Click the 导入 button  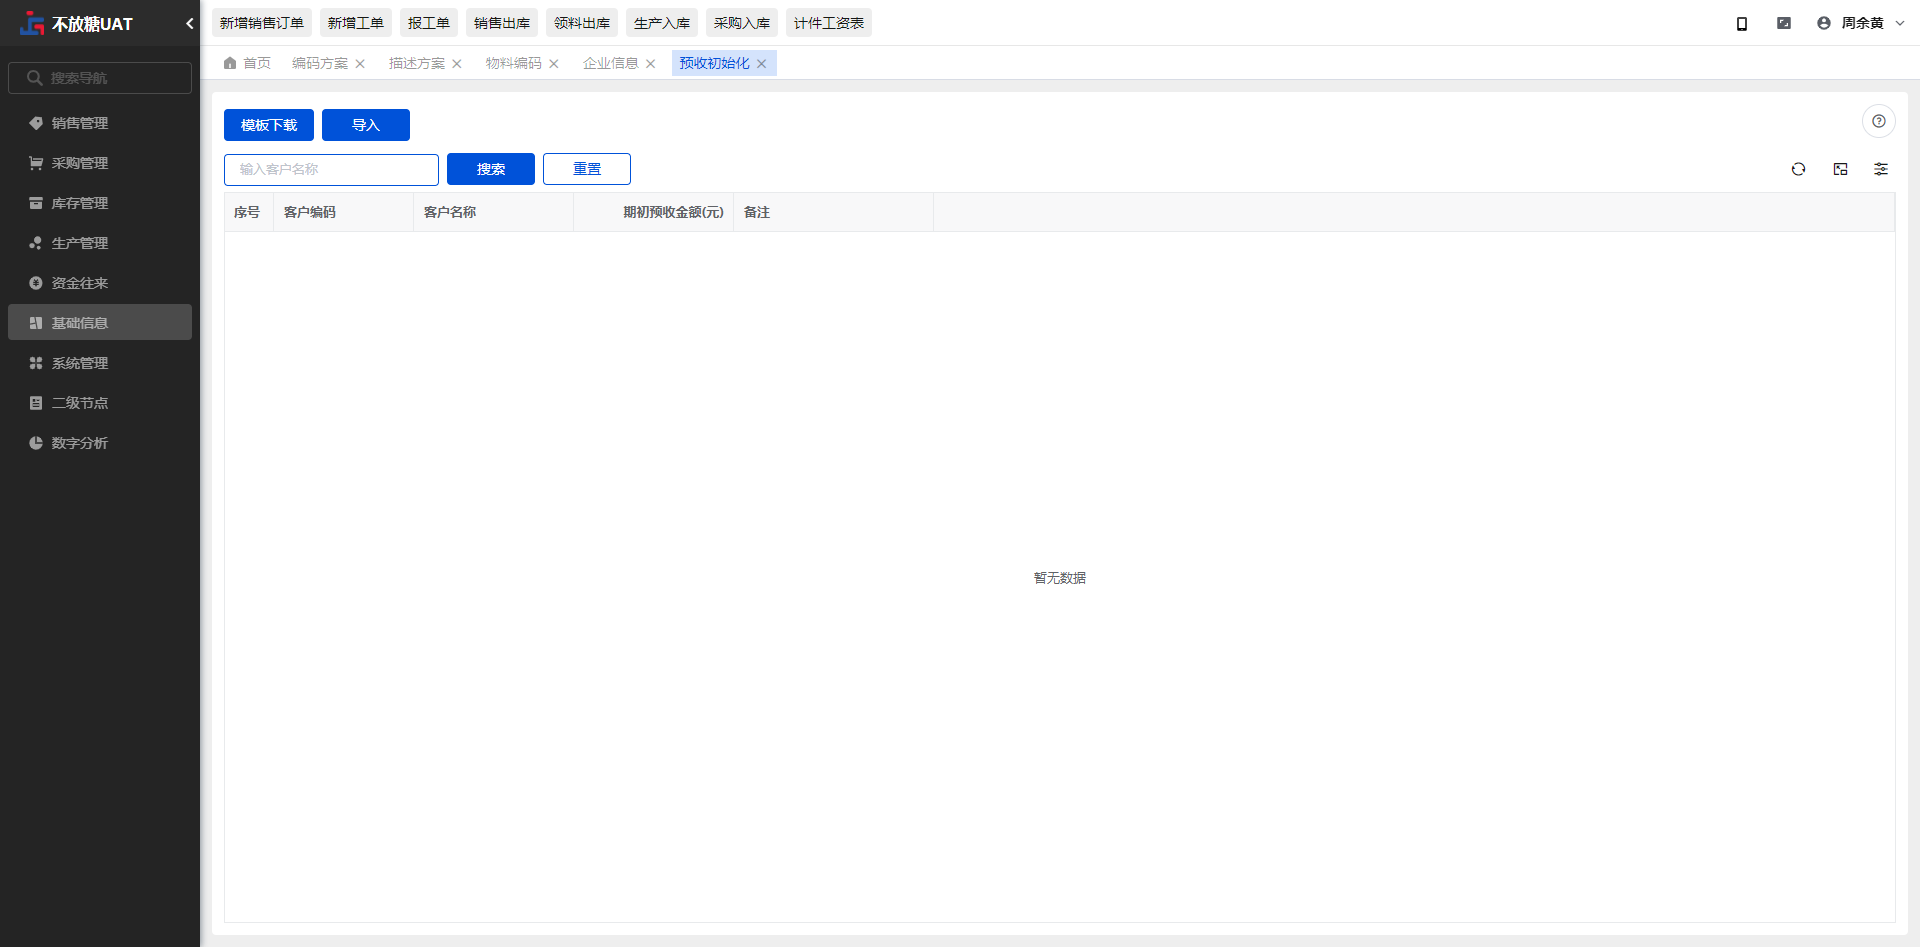(366, 125)
